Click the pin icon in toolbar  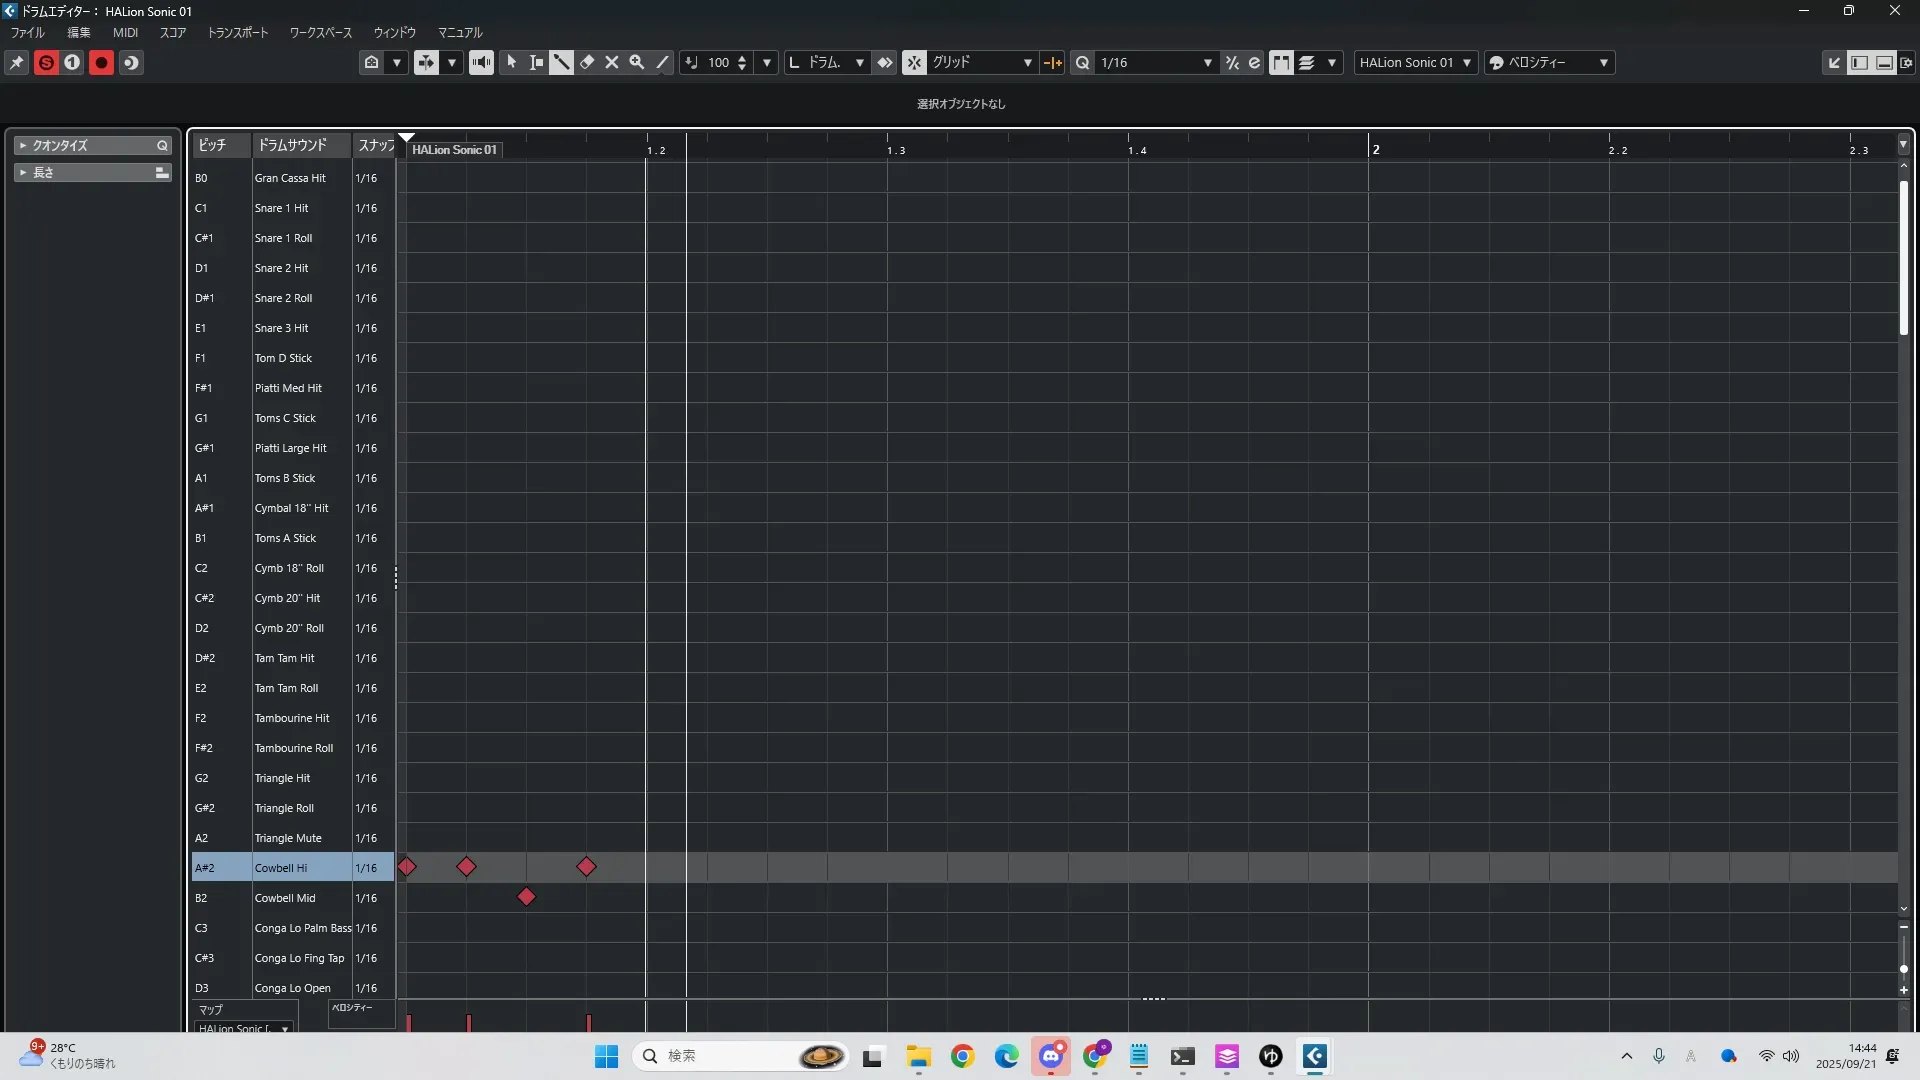pyautogui.click(x=17, y=62)
